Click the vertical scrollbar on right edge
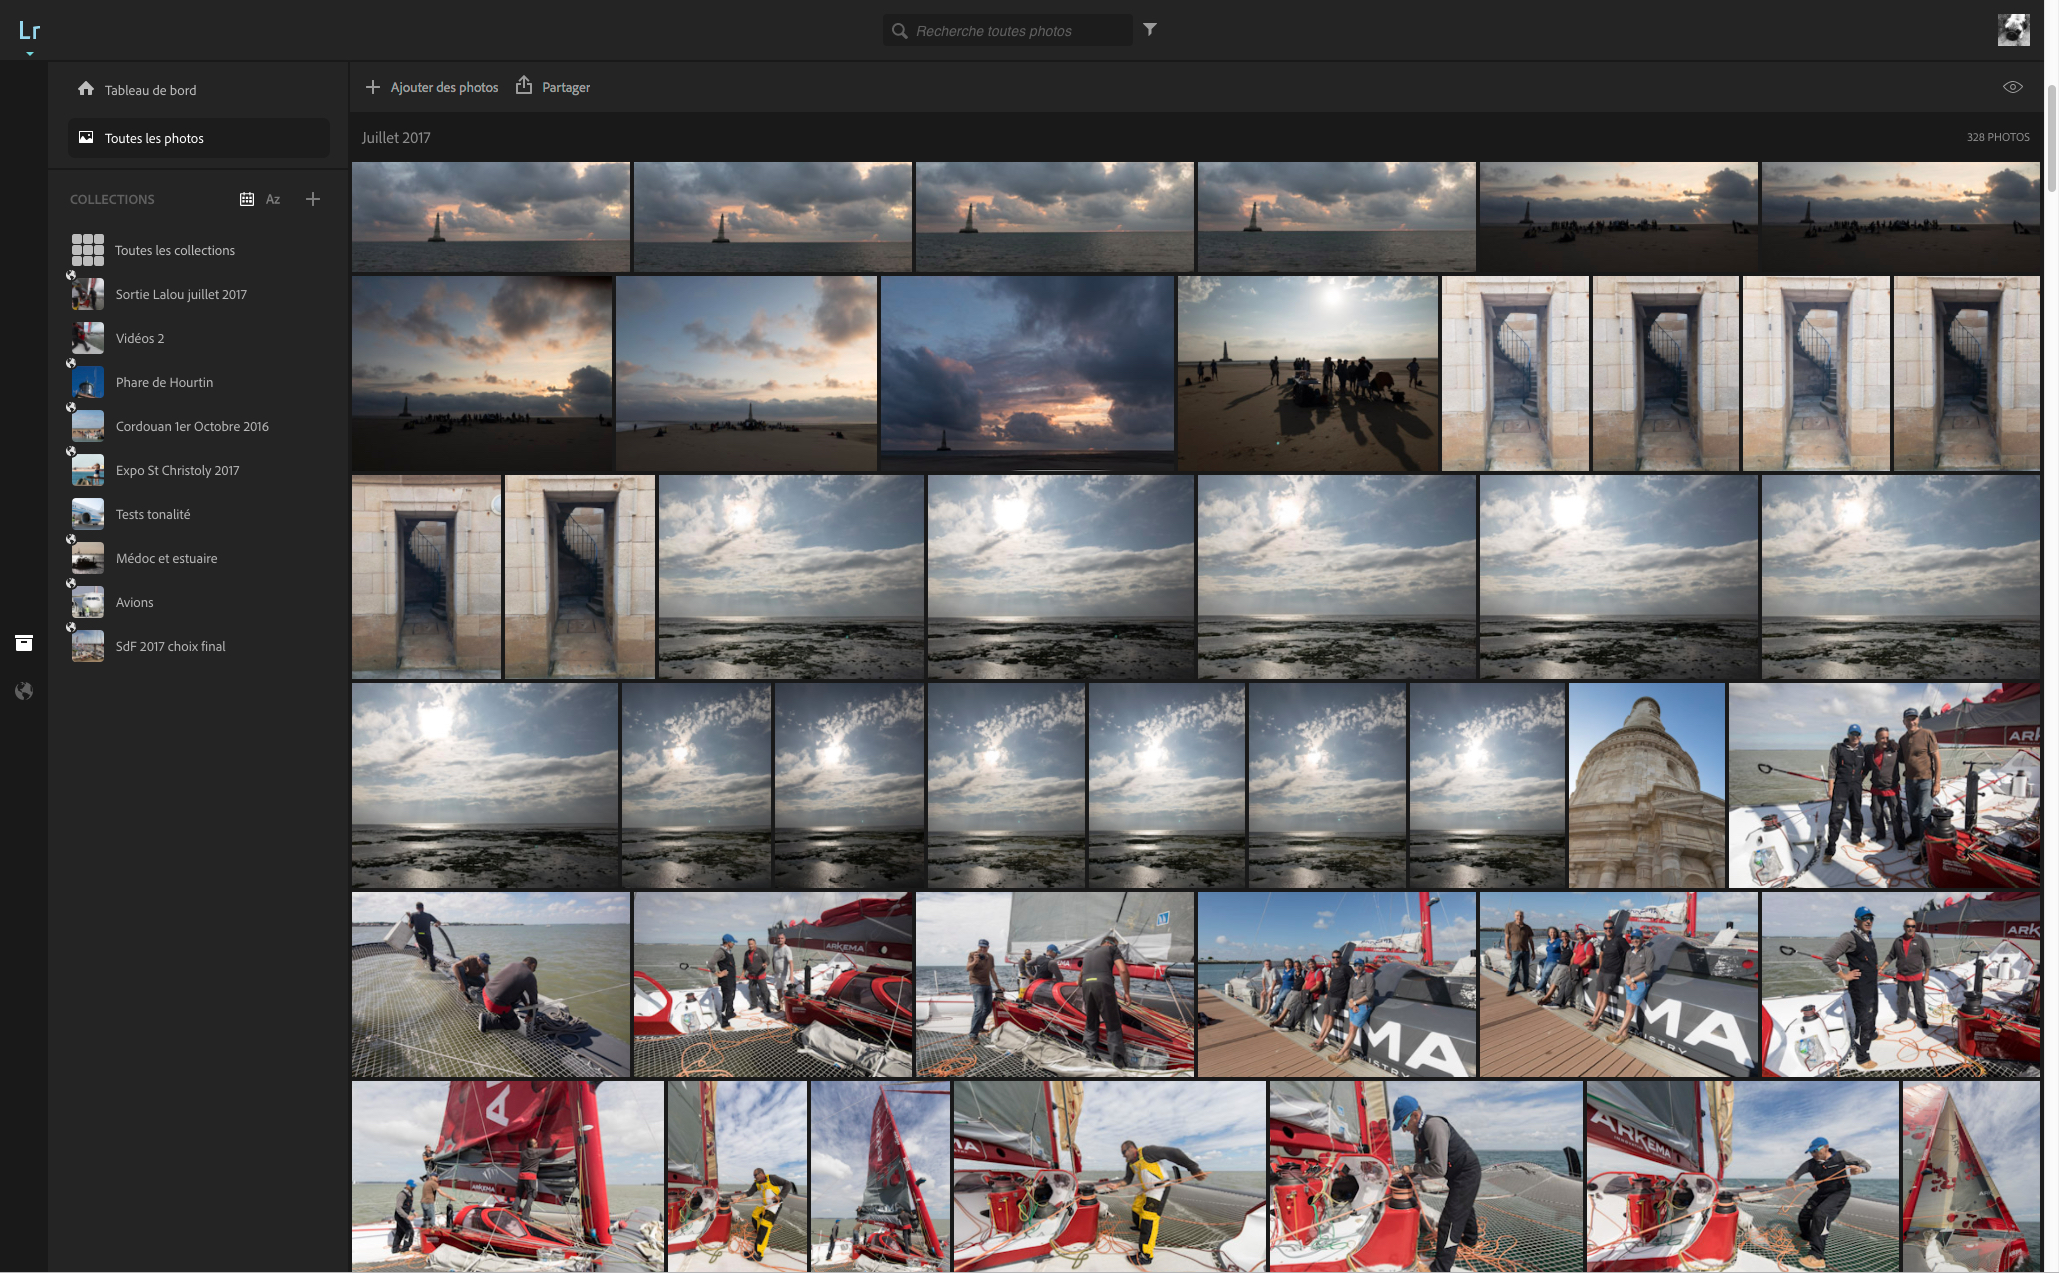Image resolution: width=2059 pixels, height=1273 pixels. pos(2052,140)
